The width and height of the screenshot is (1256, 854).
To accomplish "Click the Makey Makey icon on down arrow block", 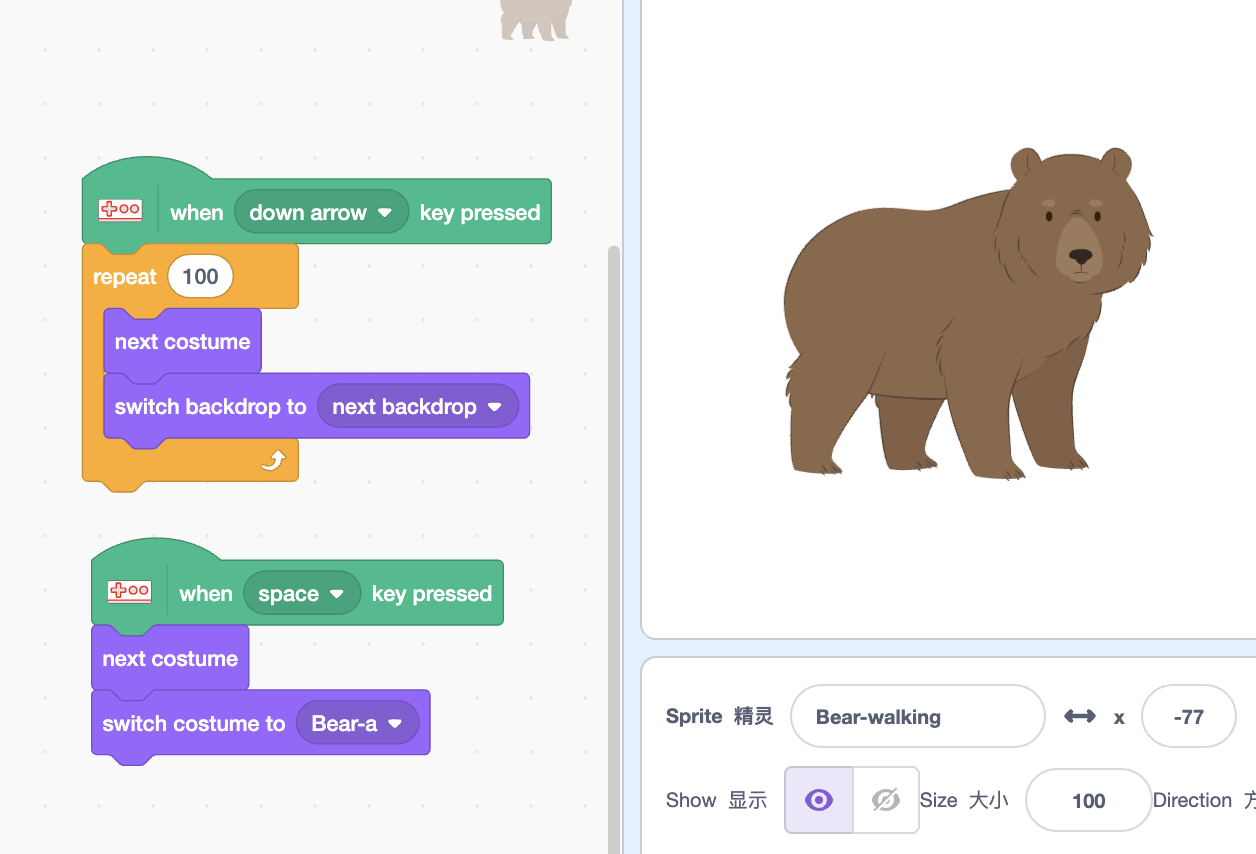I will pyautogui.click(x=120, y=211).
